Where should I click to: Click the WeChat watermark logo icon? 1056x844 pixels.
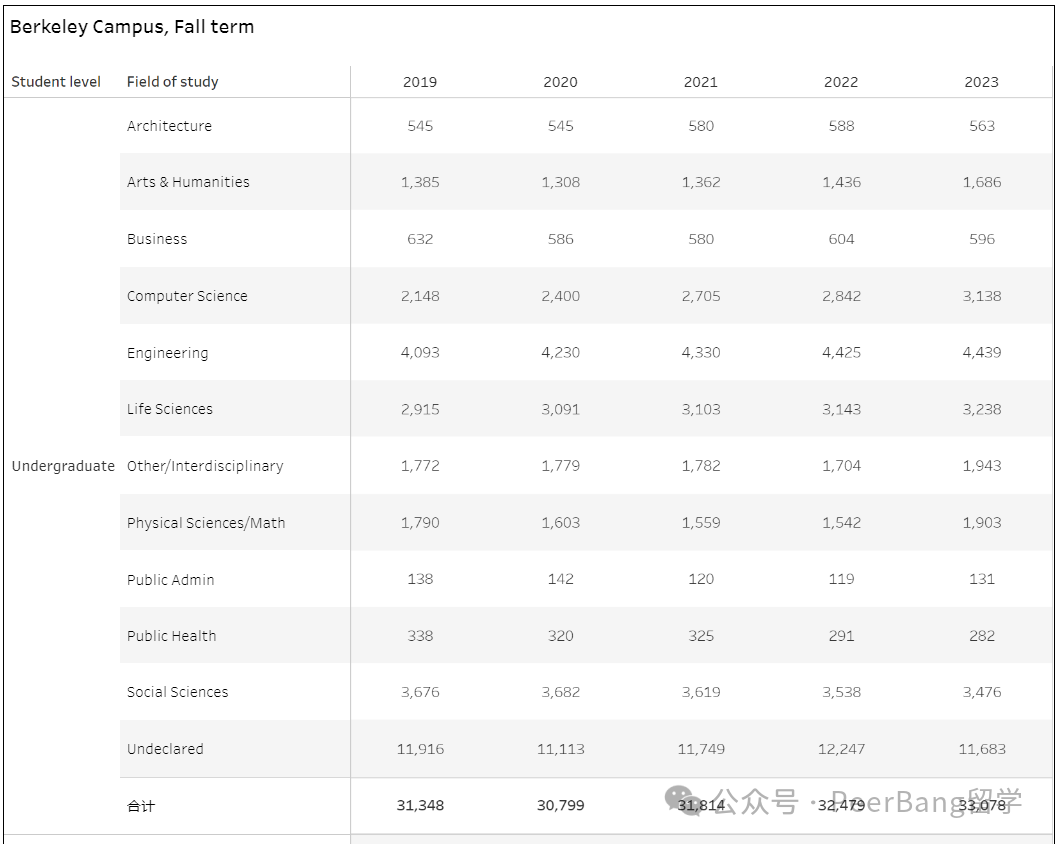pyautogui.click(x=684, y=800)
